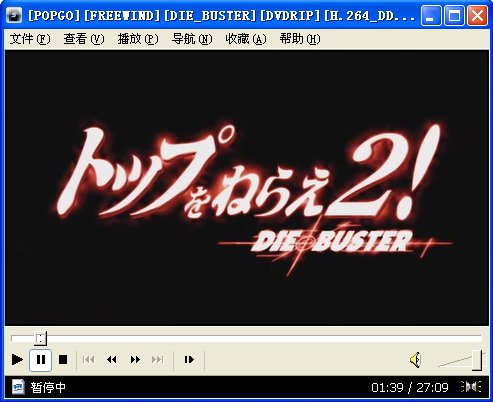Open the 查看(V) menu
The image size is (493, 402).
[84, 39]
